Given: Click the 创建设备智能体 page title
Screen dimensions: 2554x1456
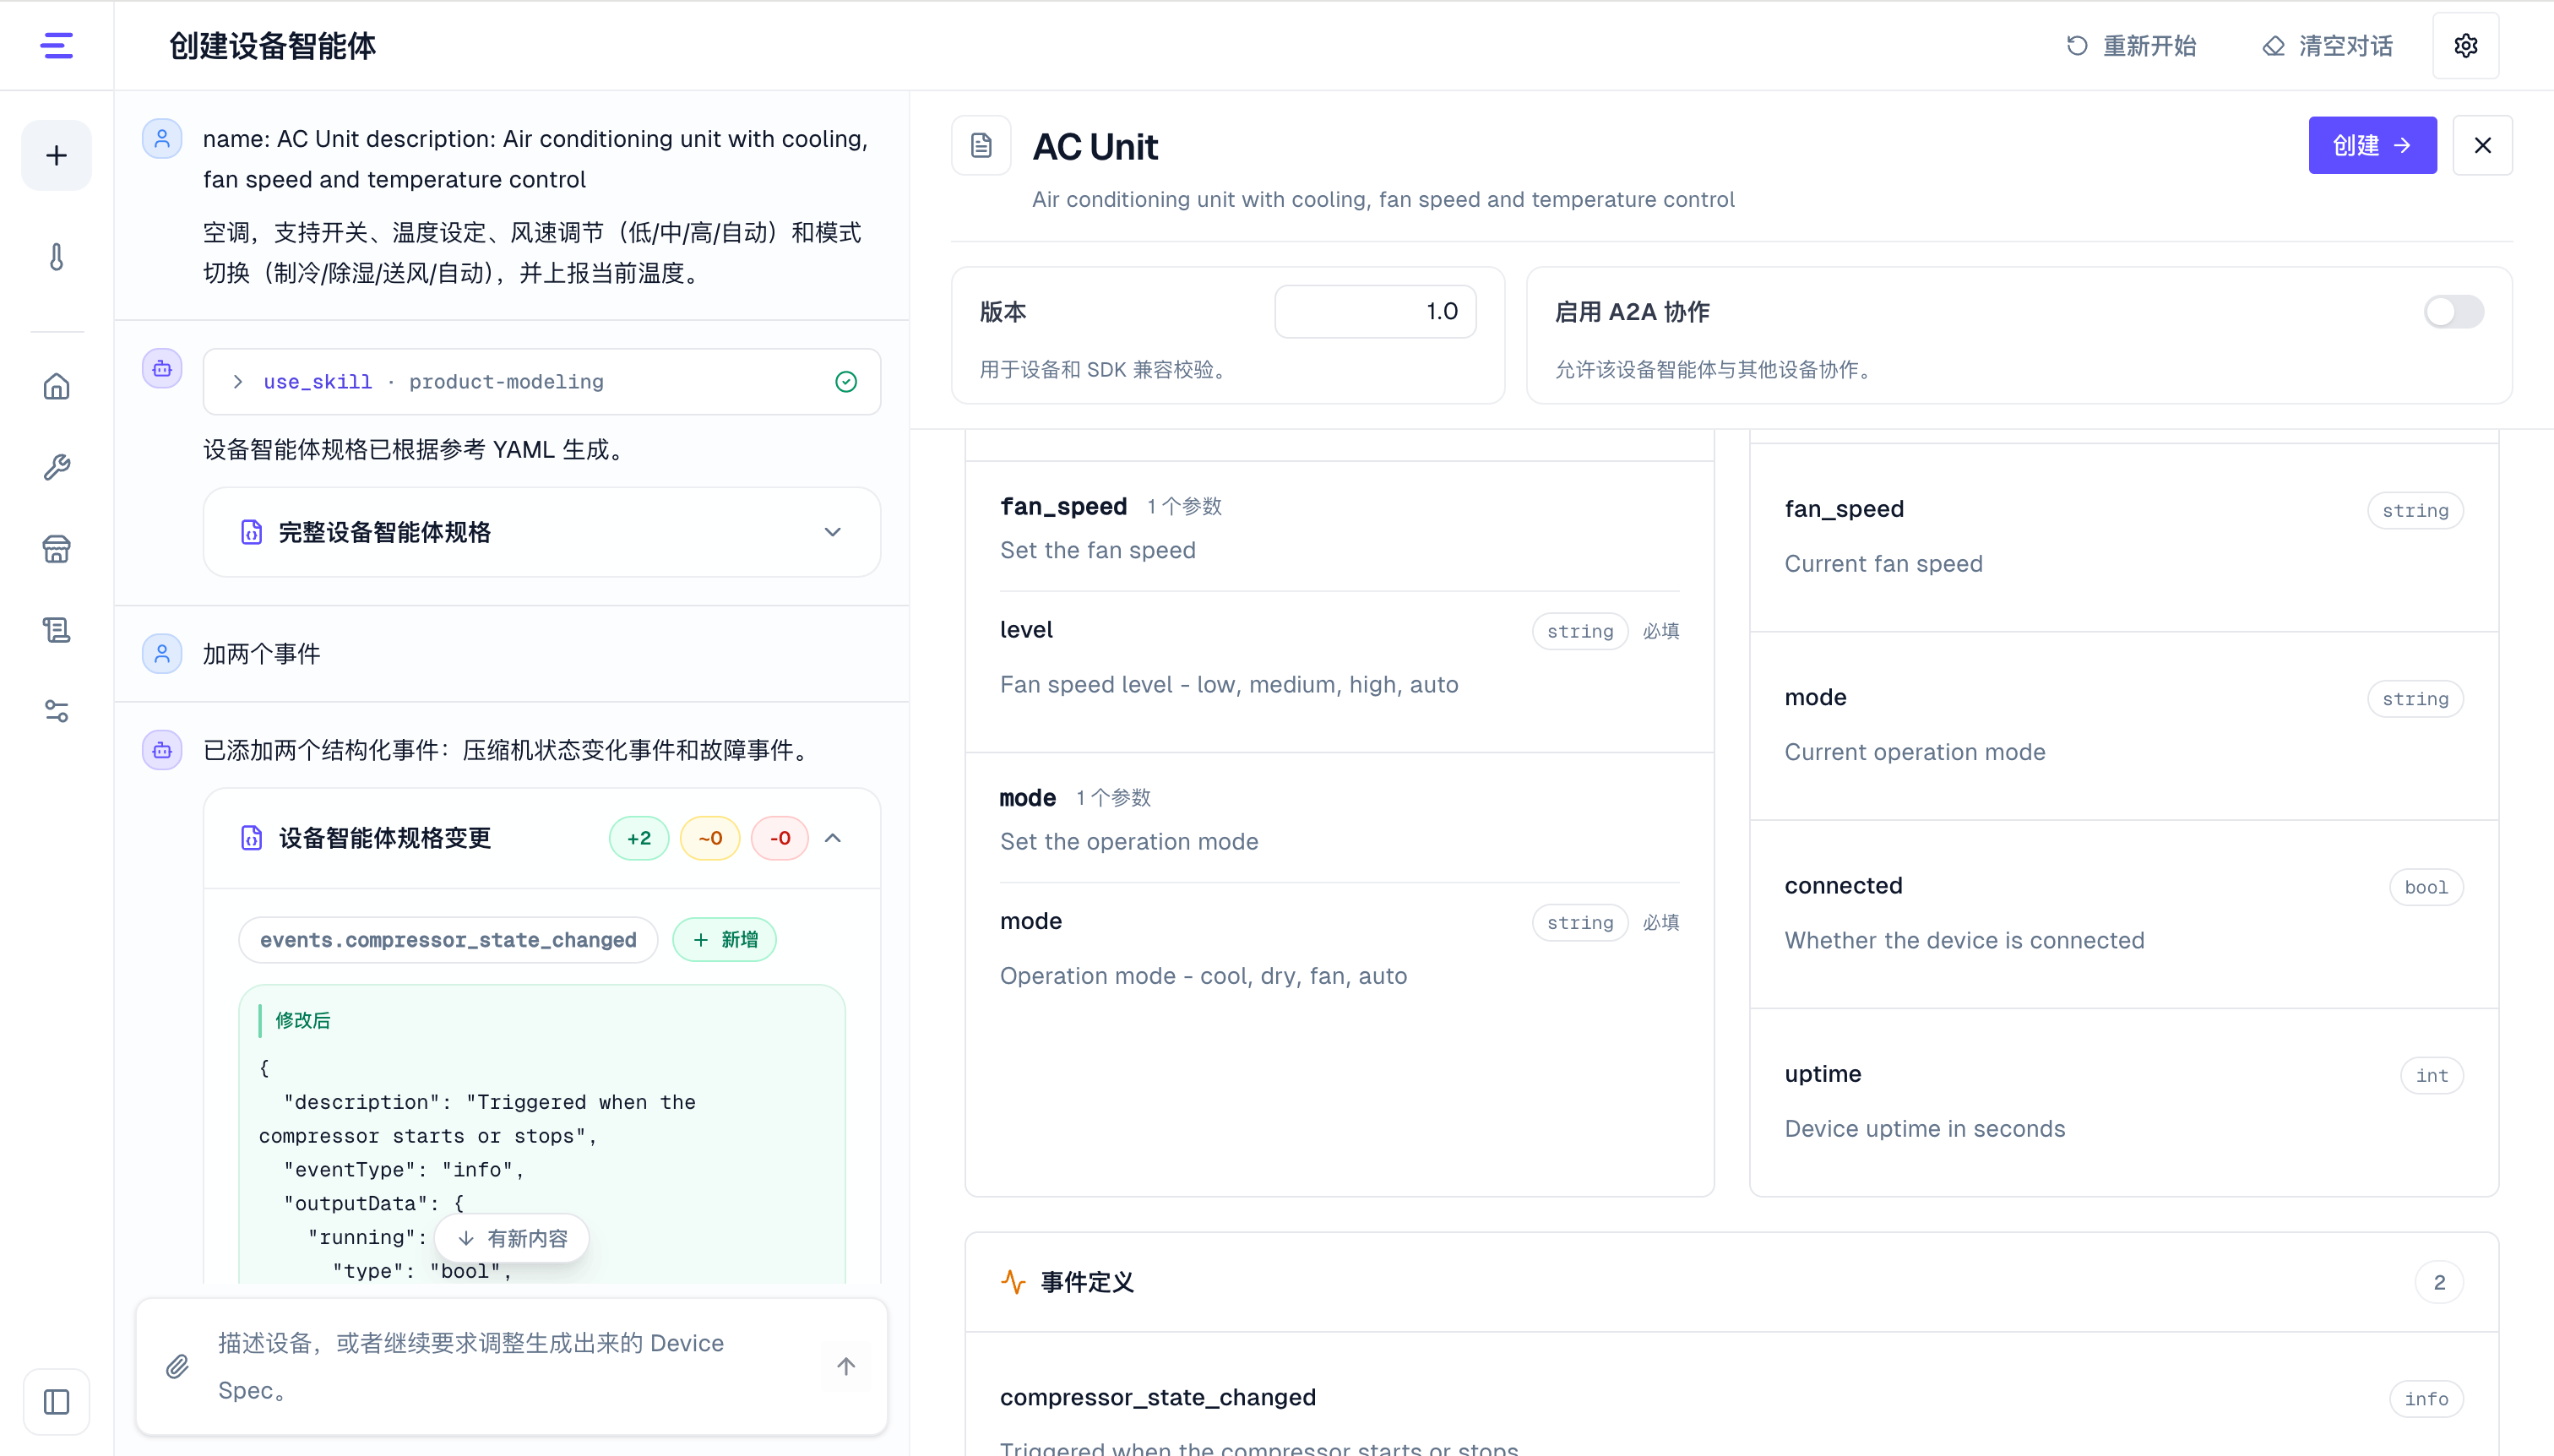Looking at the screenshot, I should [x=272, y=46].
